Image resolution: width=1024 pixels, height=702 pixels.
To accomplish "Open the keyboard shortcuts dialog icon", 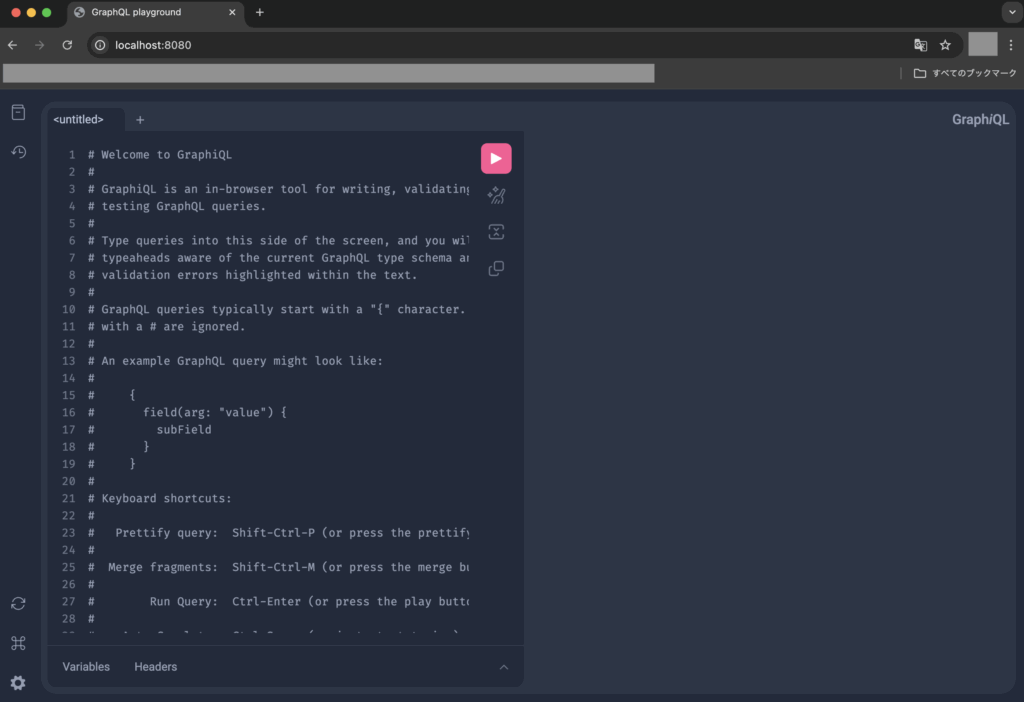I will 18,643.
